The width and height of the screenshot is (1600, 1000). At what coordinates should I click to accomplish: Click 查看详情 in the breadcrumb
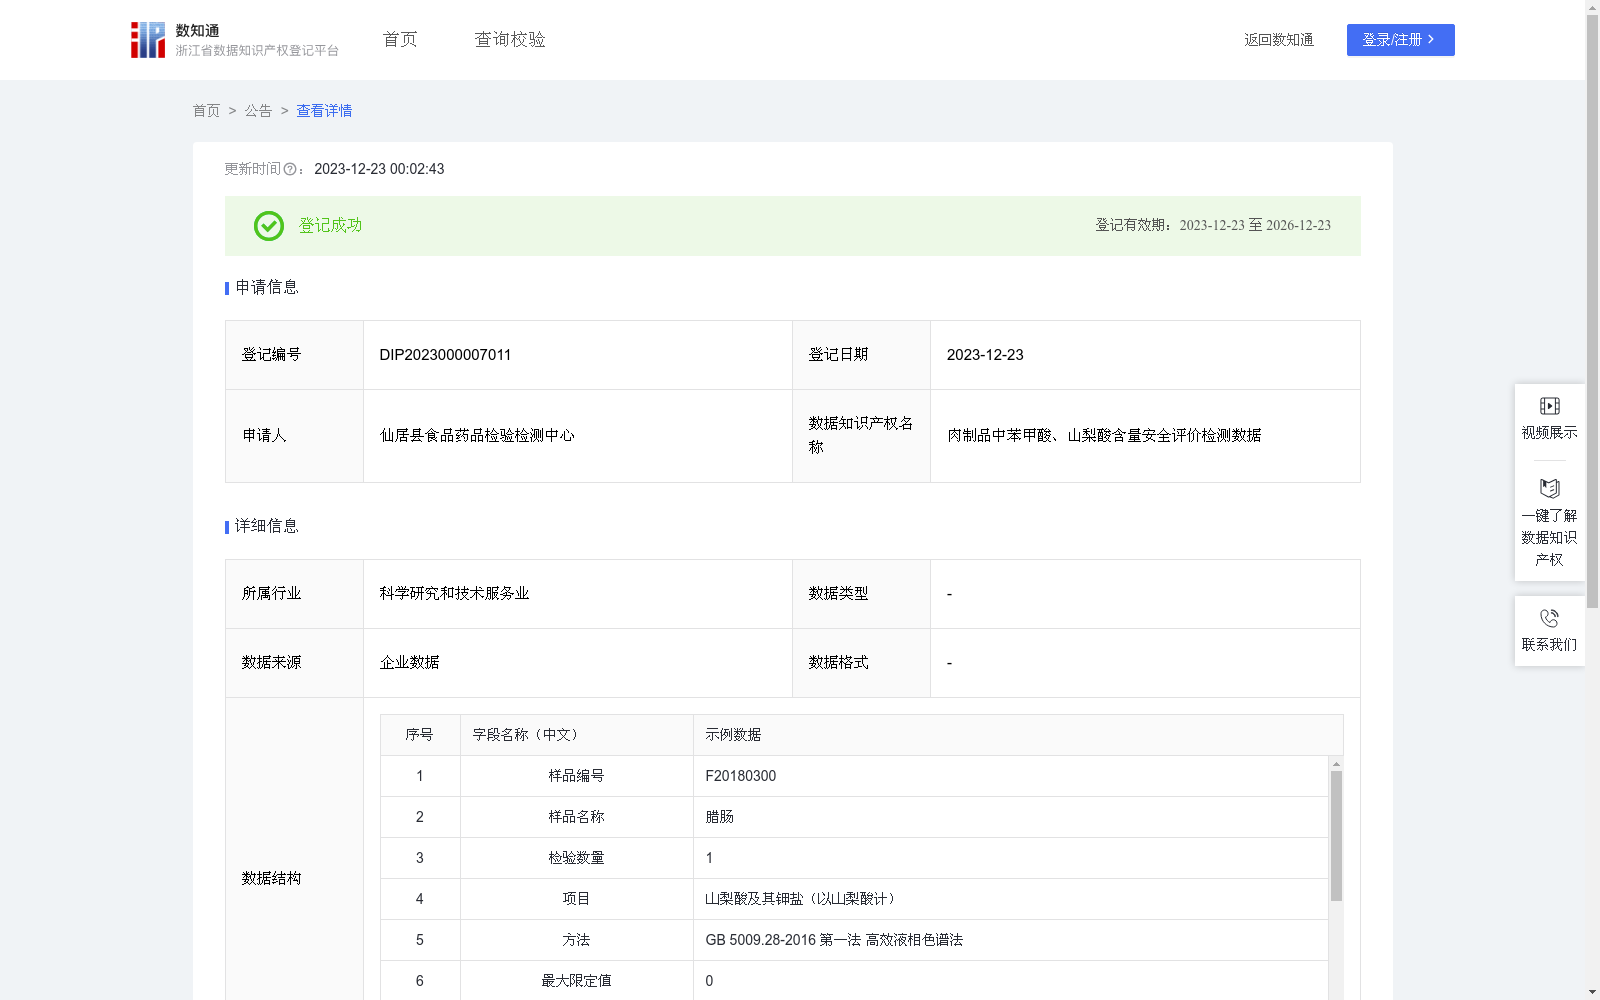[x=324, y=111]
